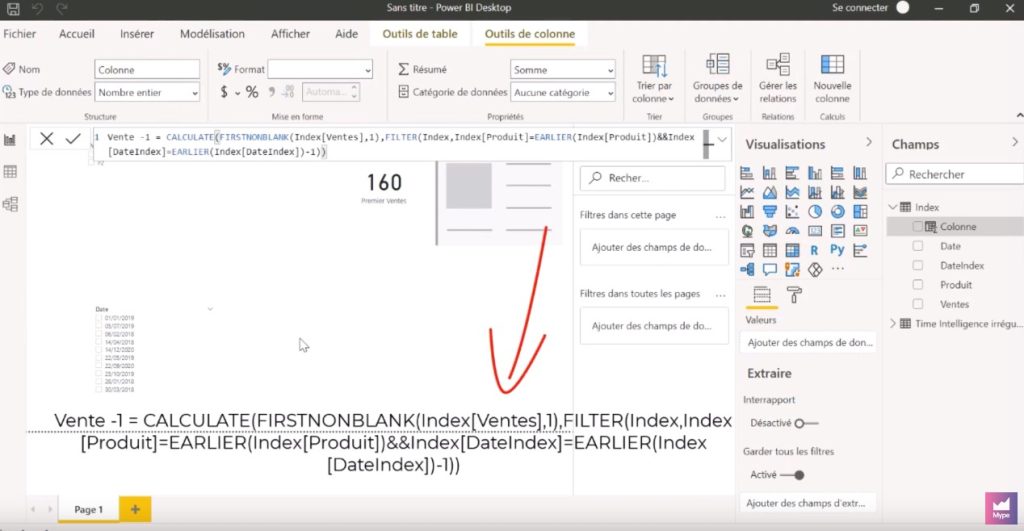Select the area chart visual
This screenshot has width=1024, height=531.
click(770, 193)
